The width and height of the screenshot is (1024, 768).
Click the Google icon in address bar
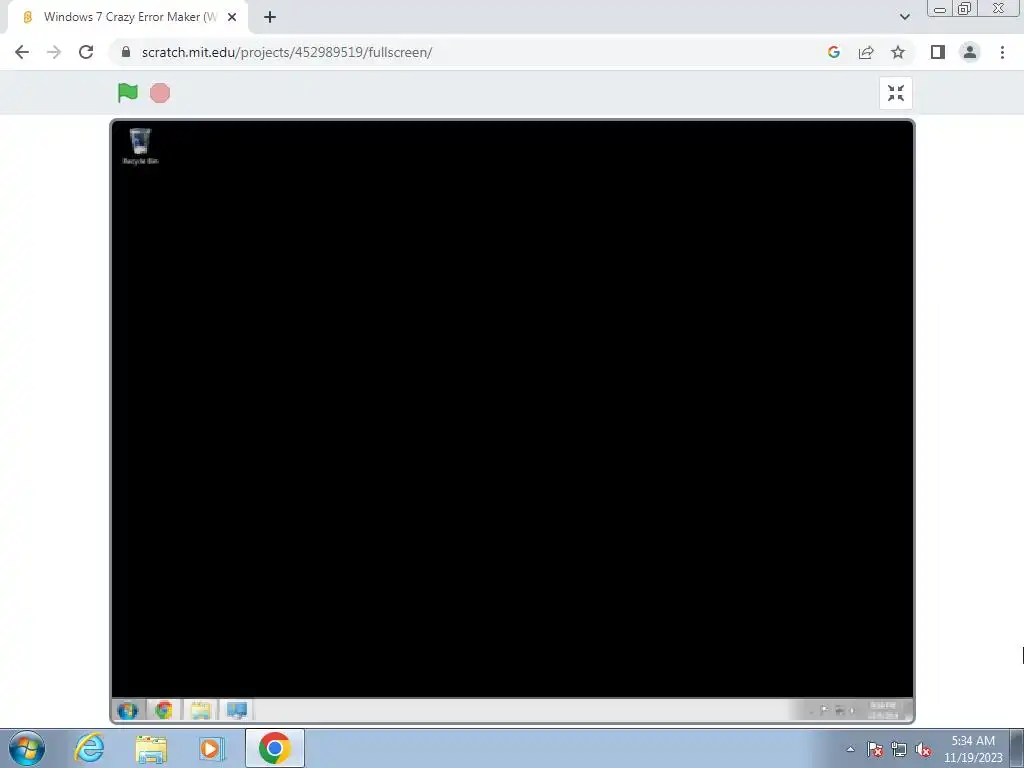[x=833, y=52]
